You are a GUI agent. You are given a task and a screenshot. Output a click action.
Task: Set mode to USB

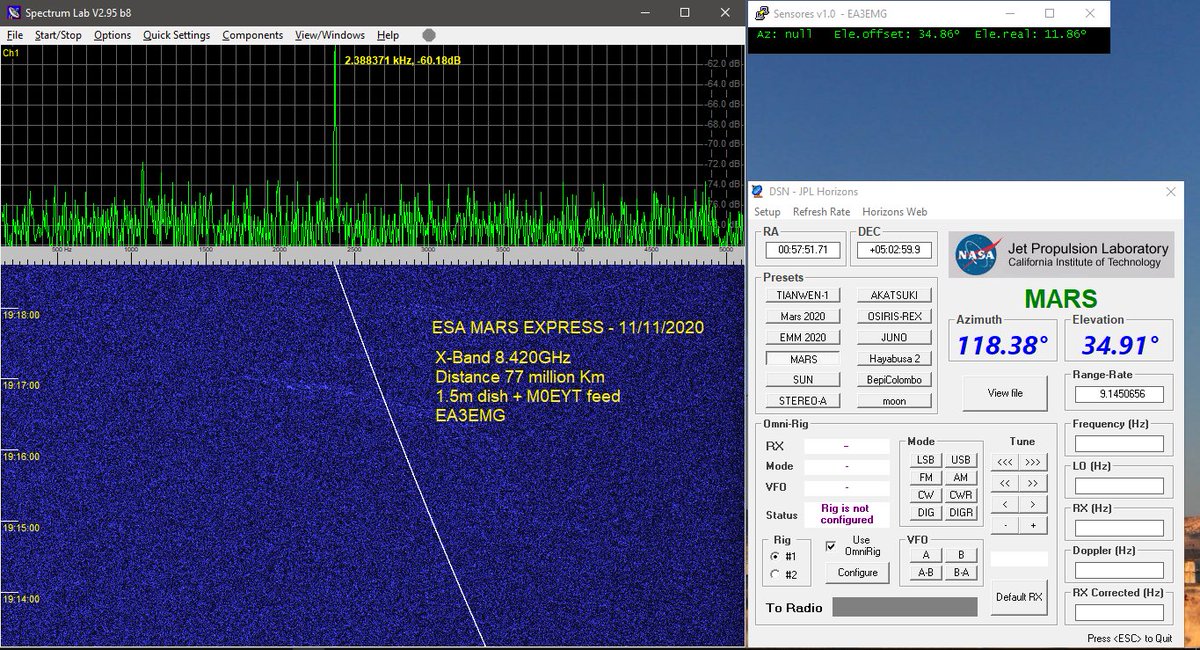[960, 459]
